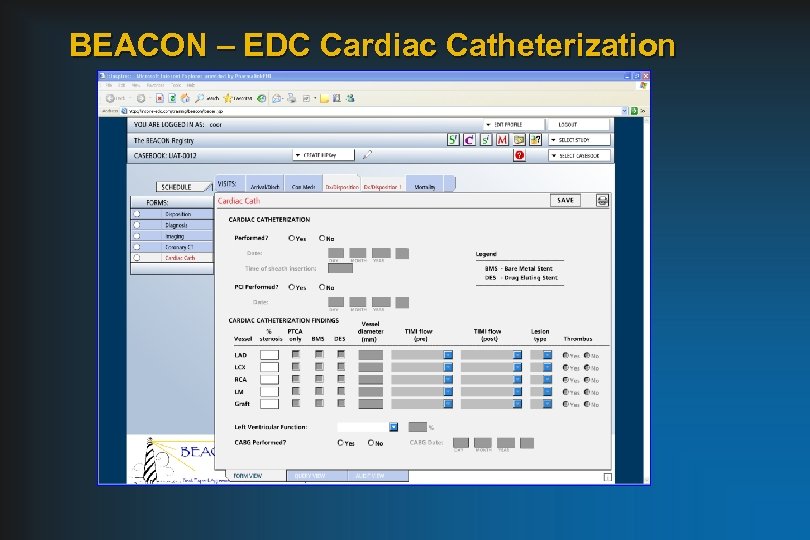810x540 pixels.
Task: Check BMS box for LCX row
Action: [x=319, y=366]
